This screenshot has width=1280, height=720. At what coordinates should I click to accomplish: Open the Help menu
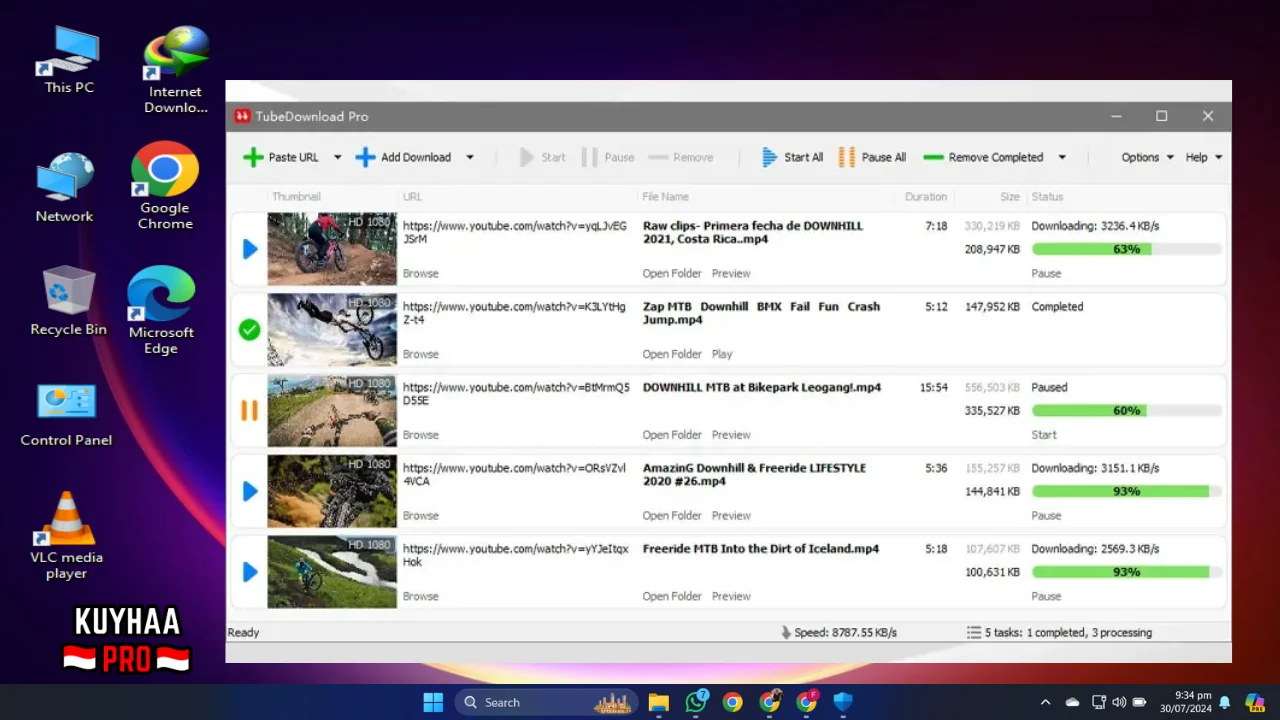coord(1204,157)
